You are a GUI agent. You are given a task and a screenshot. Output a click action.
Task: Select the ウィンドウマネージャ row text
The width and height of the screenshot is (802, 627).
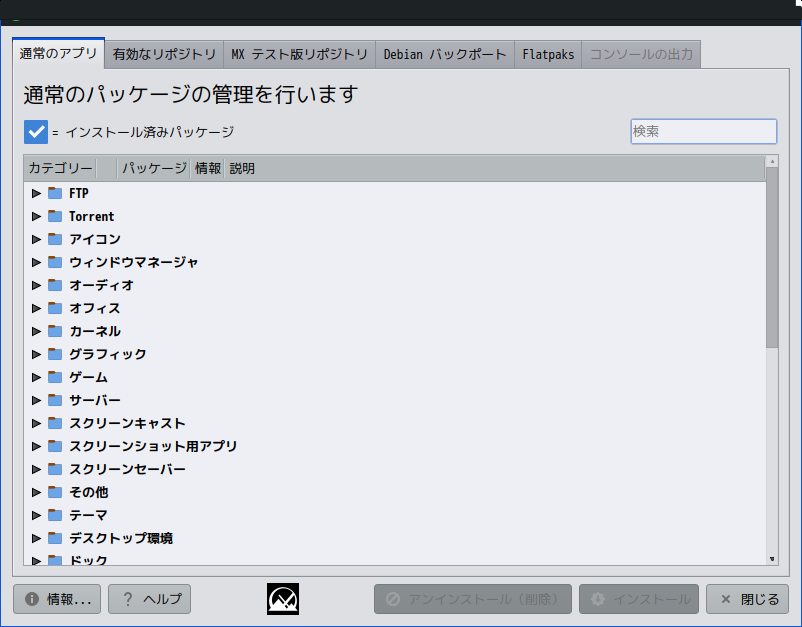point(133,262)
